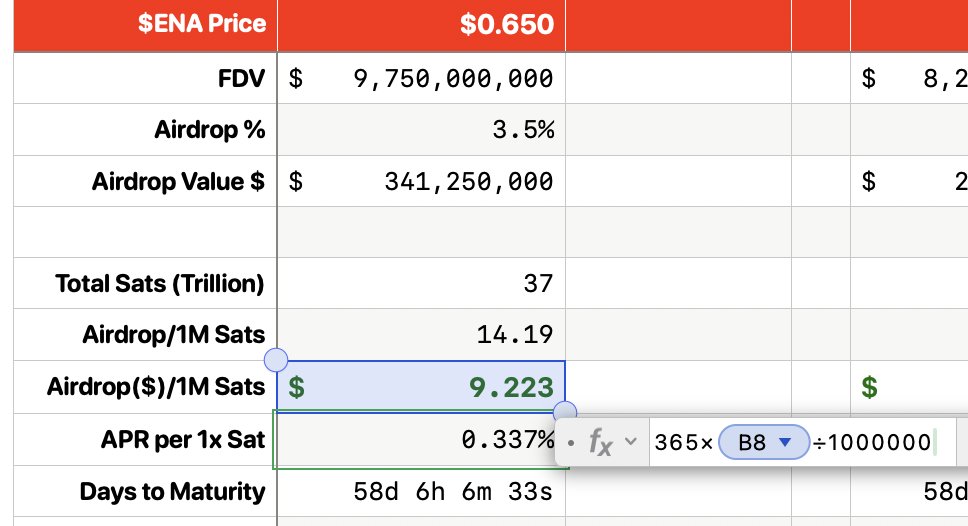The height and width of the screenshot is (526, 968).
Task: Select the 14.19 value cell
Action: [x=421, y=335]
